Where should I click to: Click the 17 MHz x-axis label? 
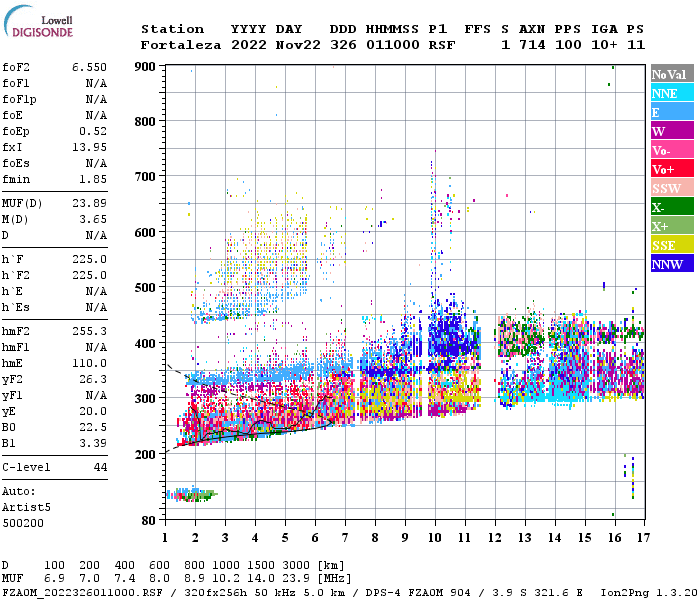point(643,538)
